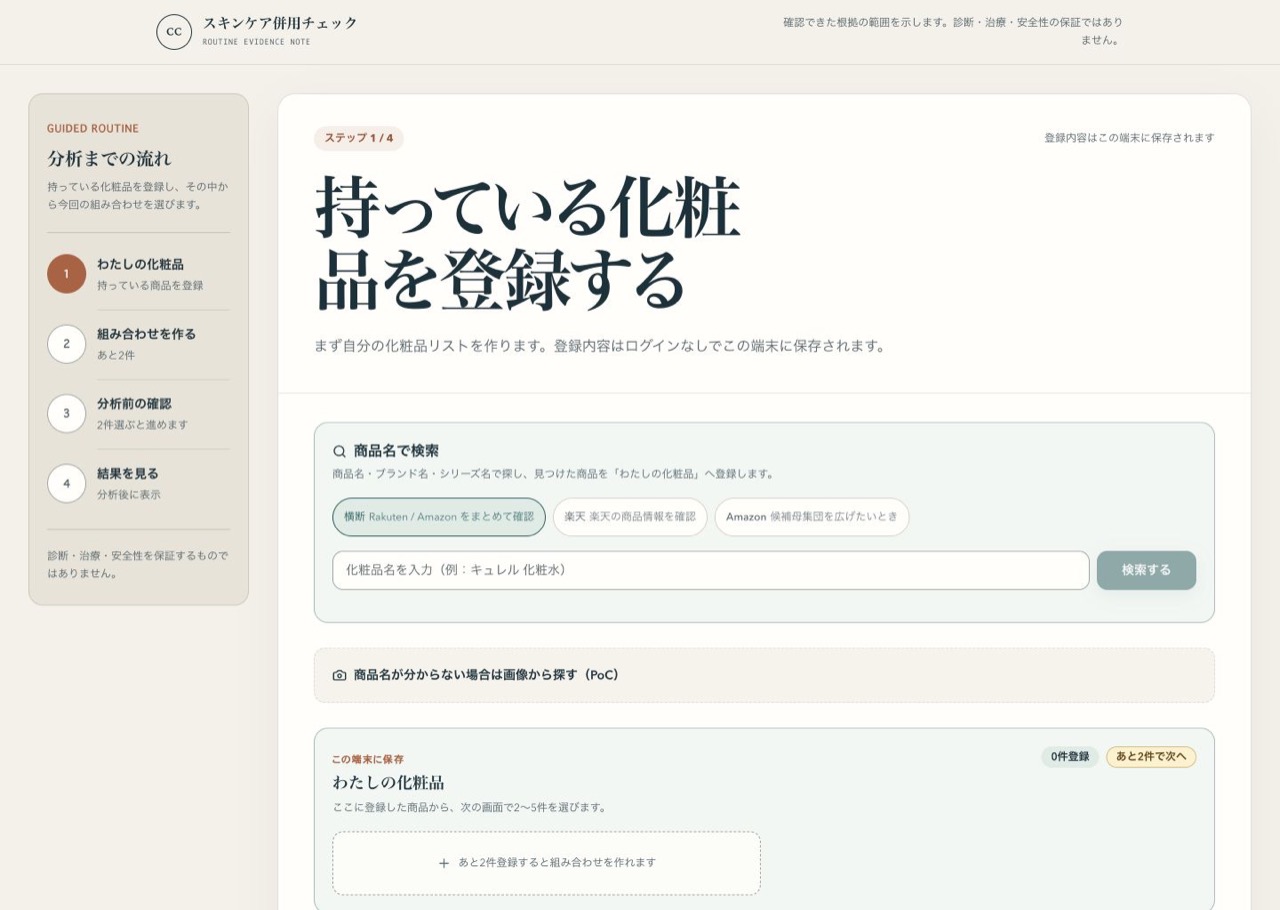The height and width of the screenshot is (910, 1280).
Task: Click the 分析後に表示 step description
Action: pyautogui.click(x=128, y=495)
